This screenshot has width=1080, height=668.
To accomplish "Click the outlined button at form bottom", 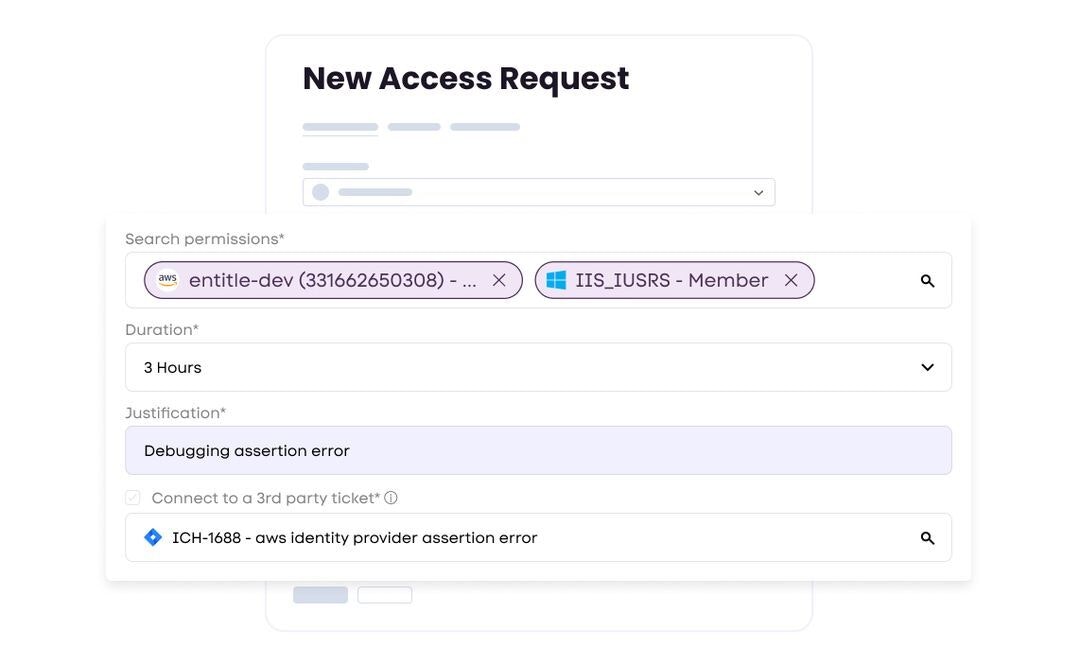I will click(x=385, y=595).
